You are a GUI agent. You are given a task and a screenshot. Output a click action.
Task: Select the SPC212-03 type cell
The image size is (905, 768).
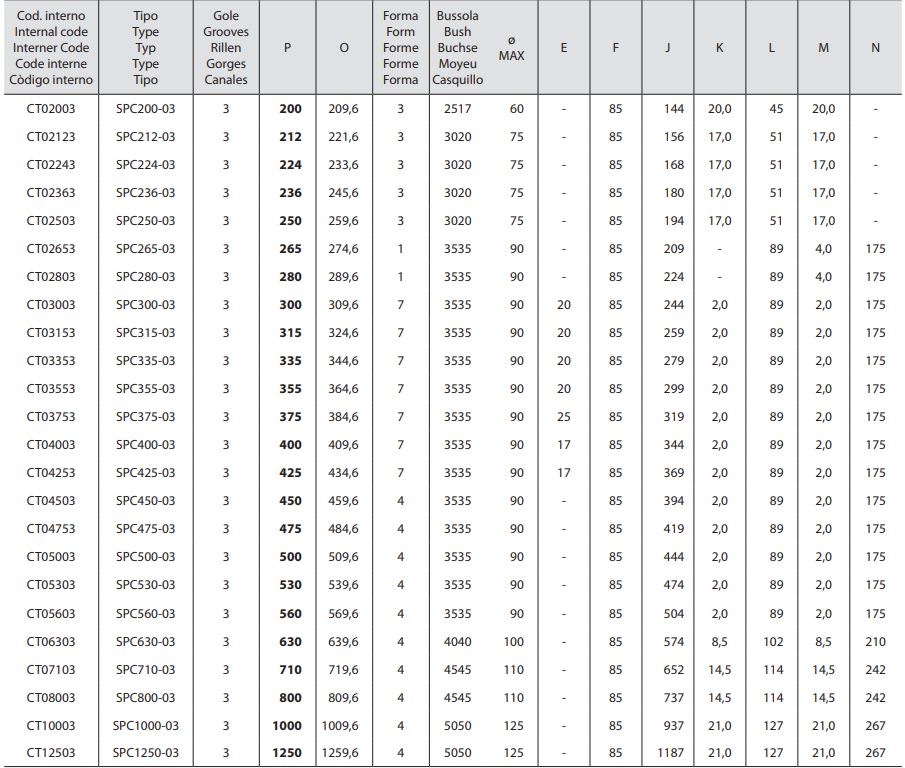[145, 137]
